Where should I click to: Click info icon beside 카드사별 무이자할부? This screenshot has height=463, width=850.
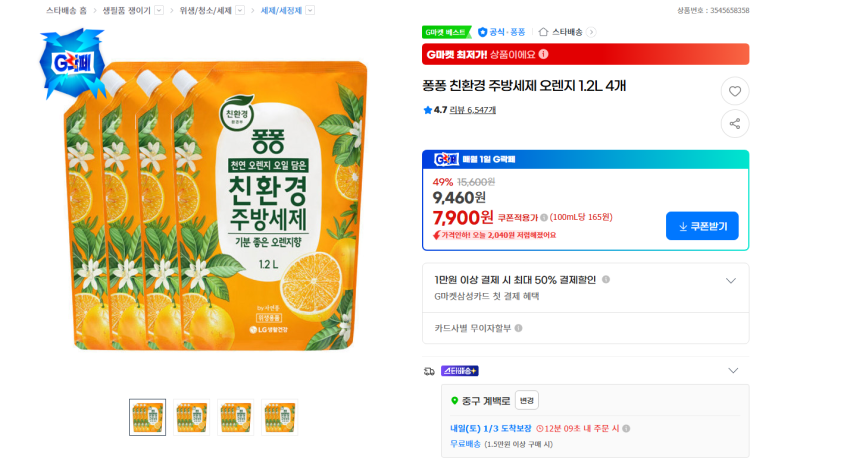(518, 328)
